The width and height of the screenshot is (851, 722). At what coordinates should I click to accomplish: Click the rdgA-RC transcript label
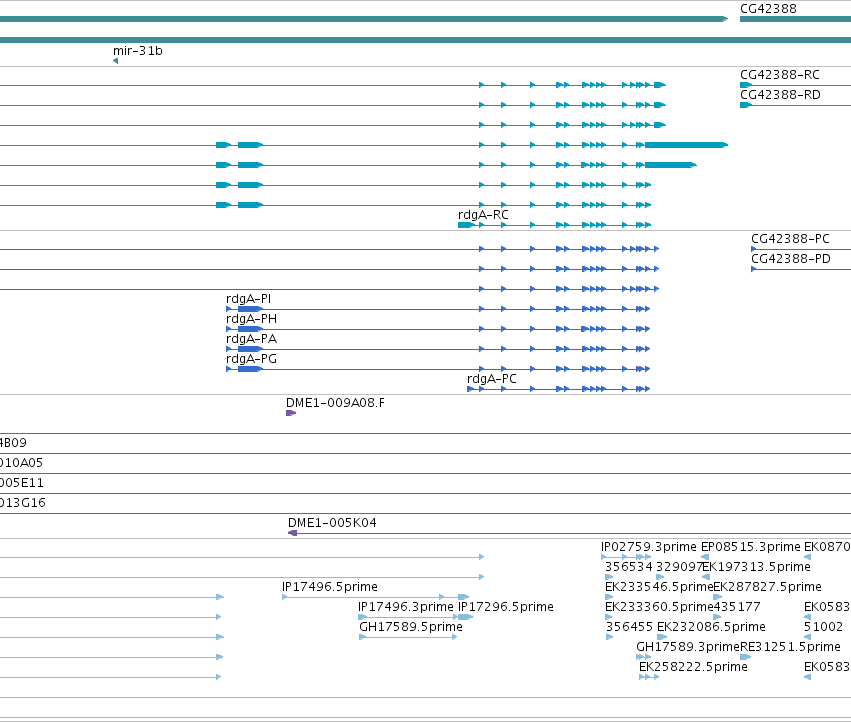483,215
